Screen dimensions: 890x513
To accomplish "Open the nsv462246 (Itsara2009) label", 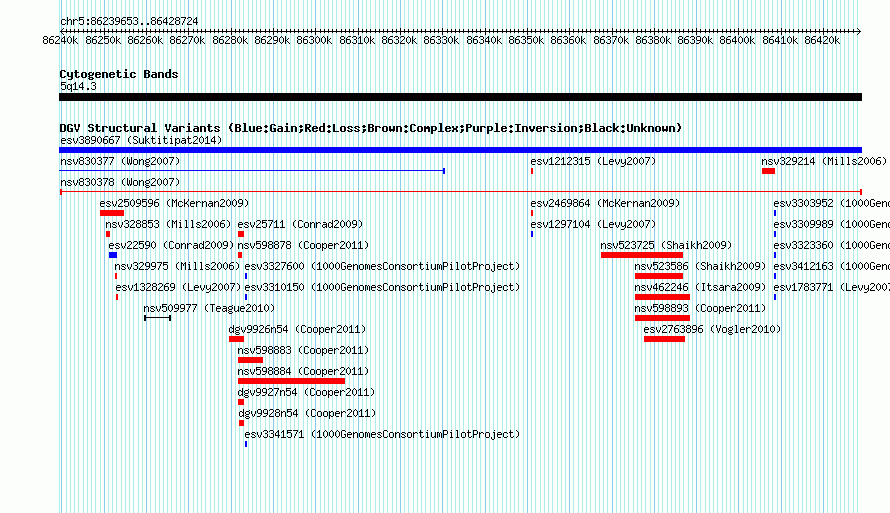I will click(700, 287).
